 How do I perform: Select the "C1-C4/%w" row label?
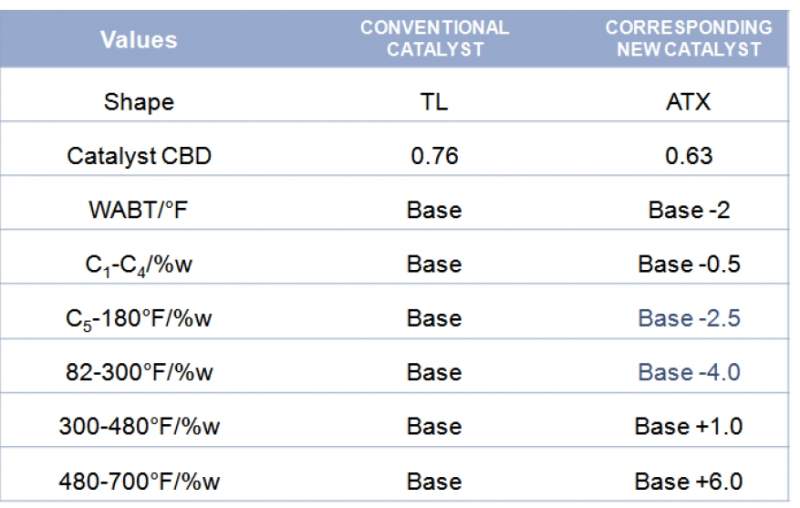click(139, 265)
